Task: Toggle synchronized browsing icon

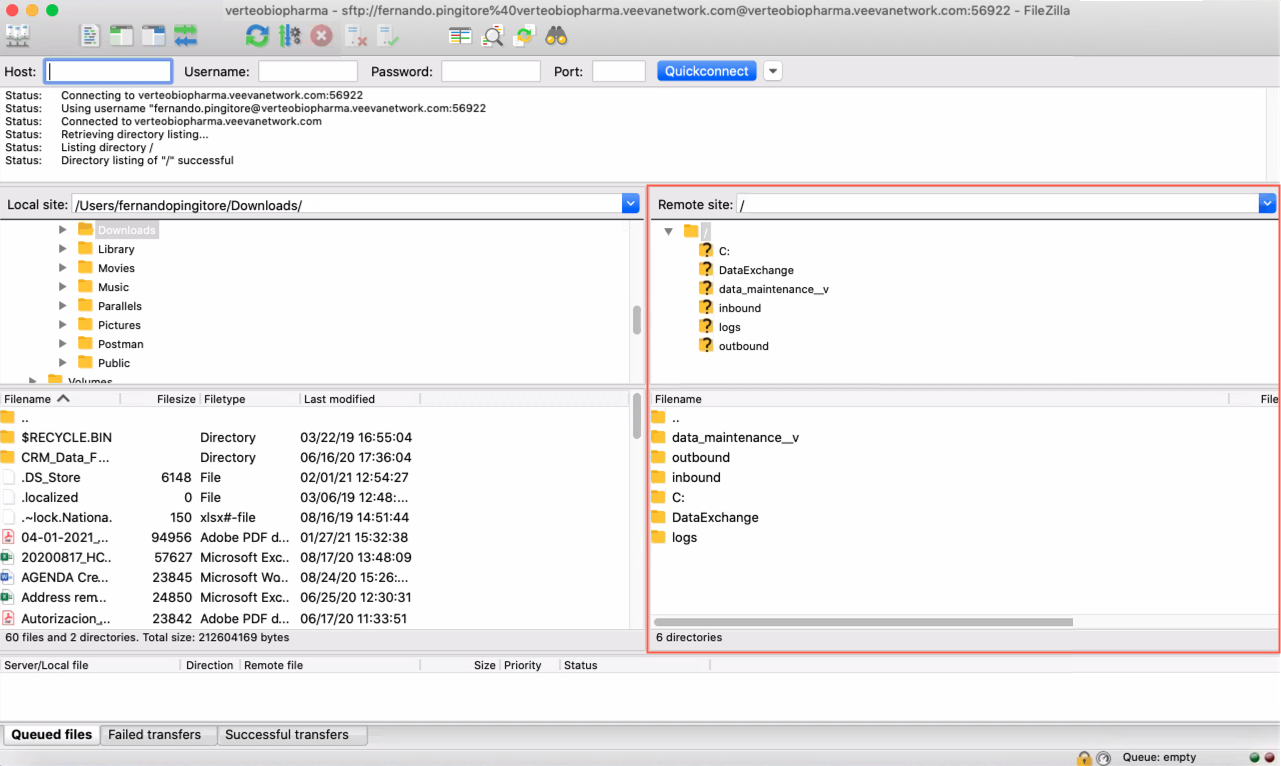Action: tap(524, 36)
